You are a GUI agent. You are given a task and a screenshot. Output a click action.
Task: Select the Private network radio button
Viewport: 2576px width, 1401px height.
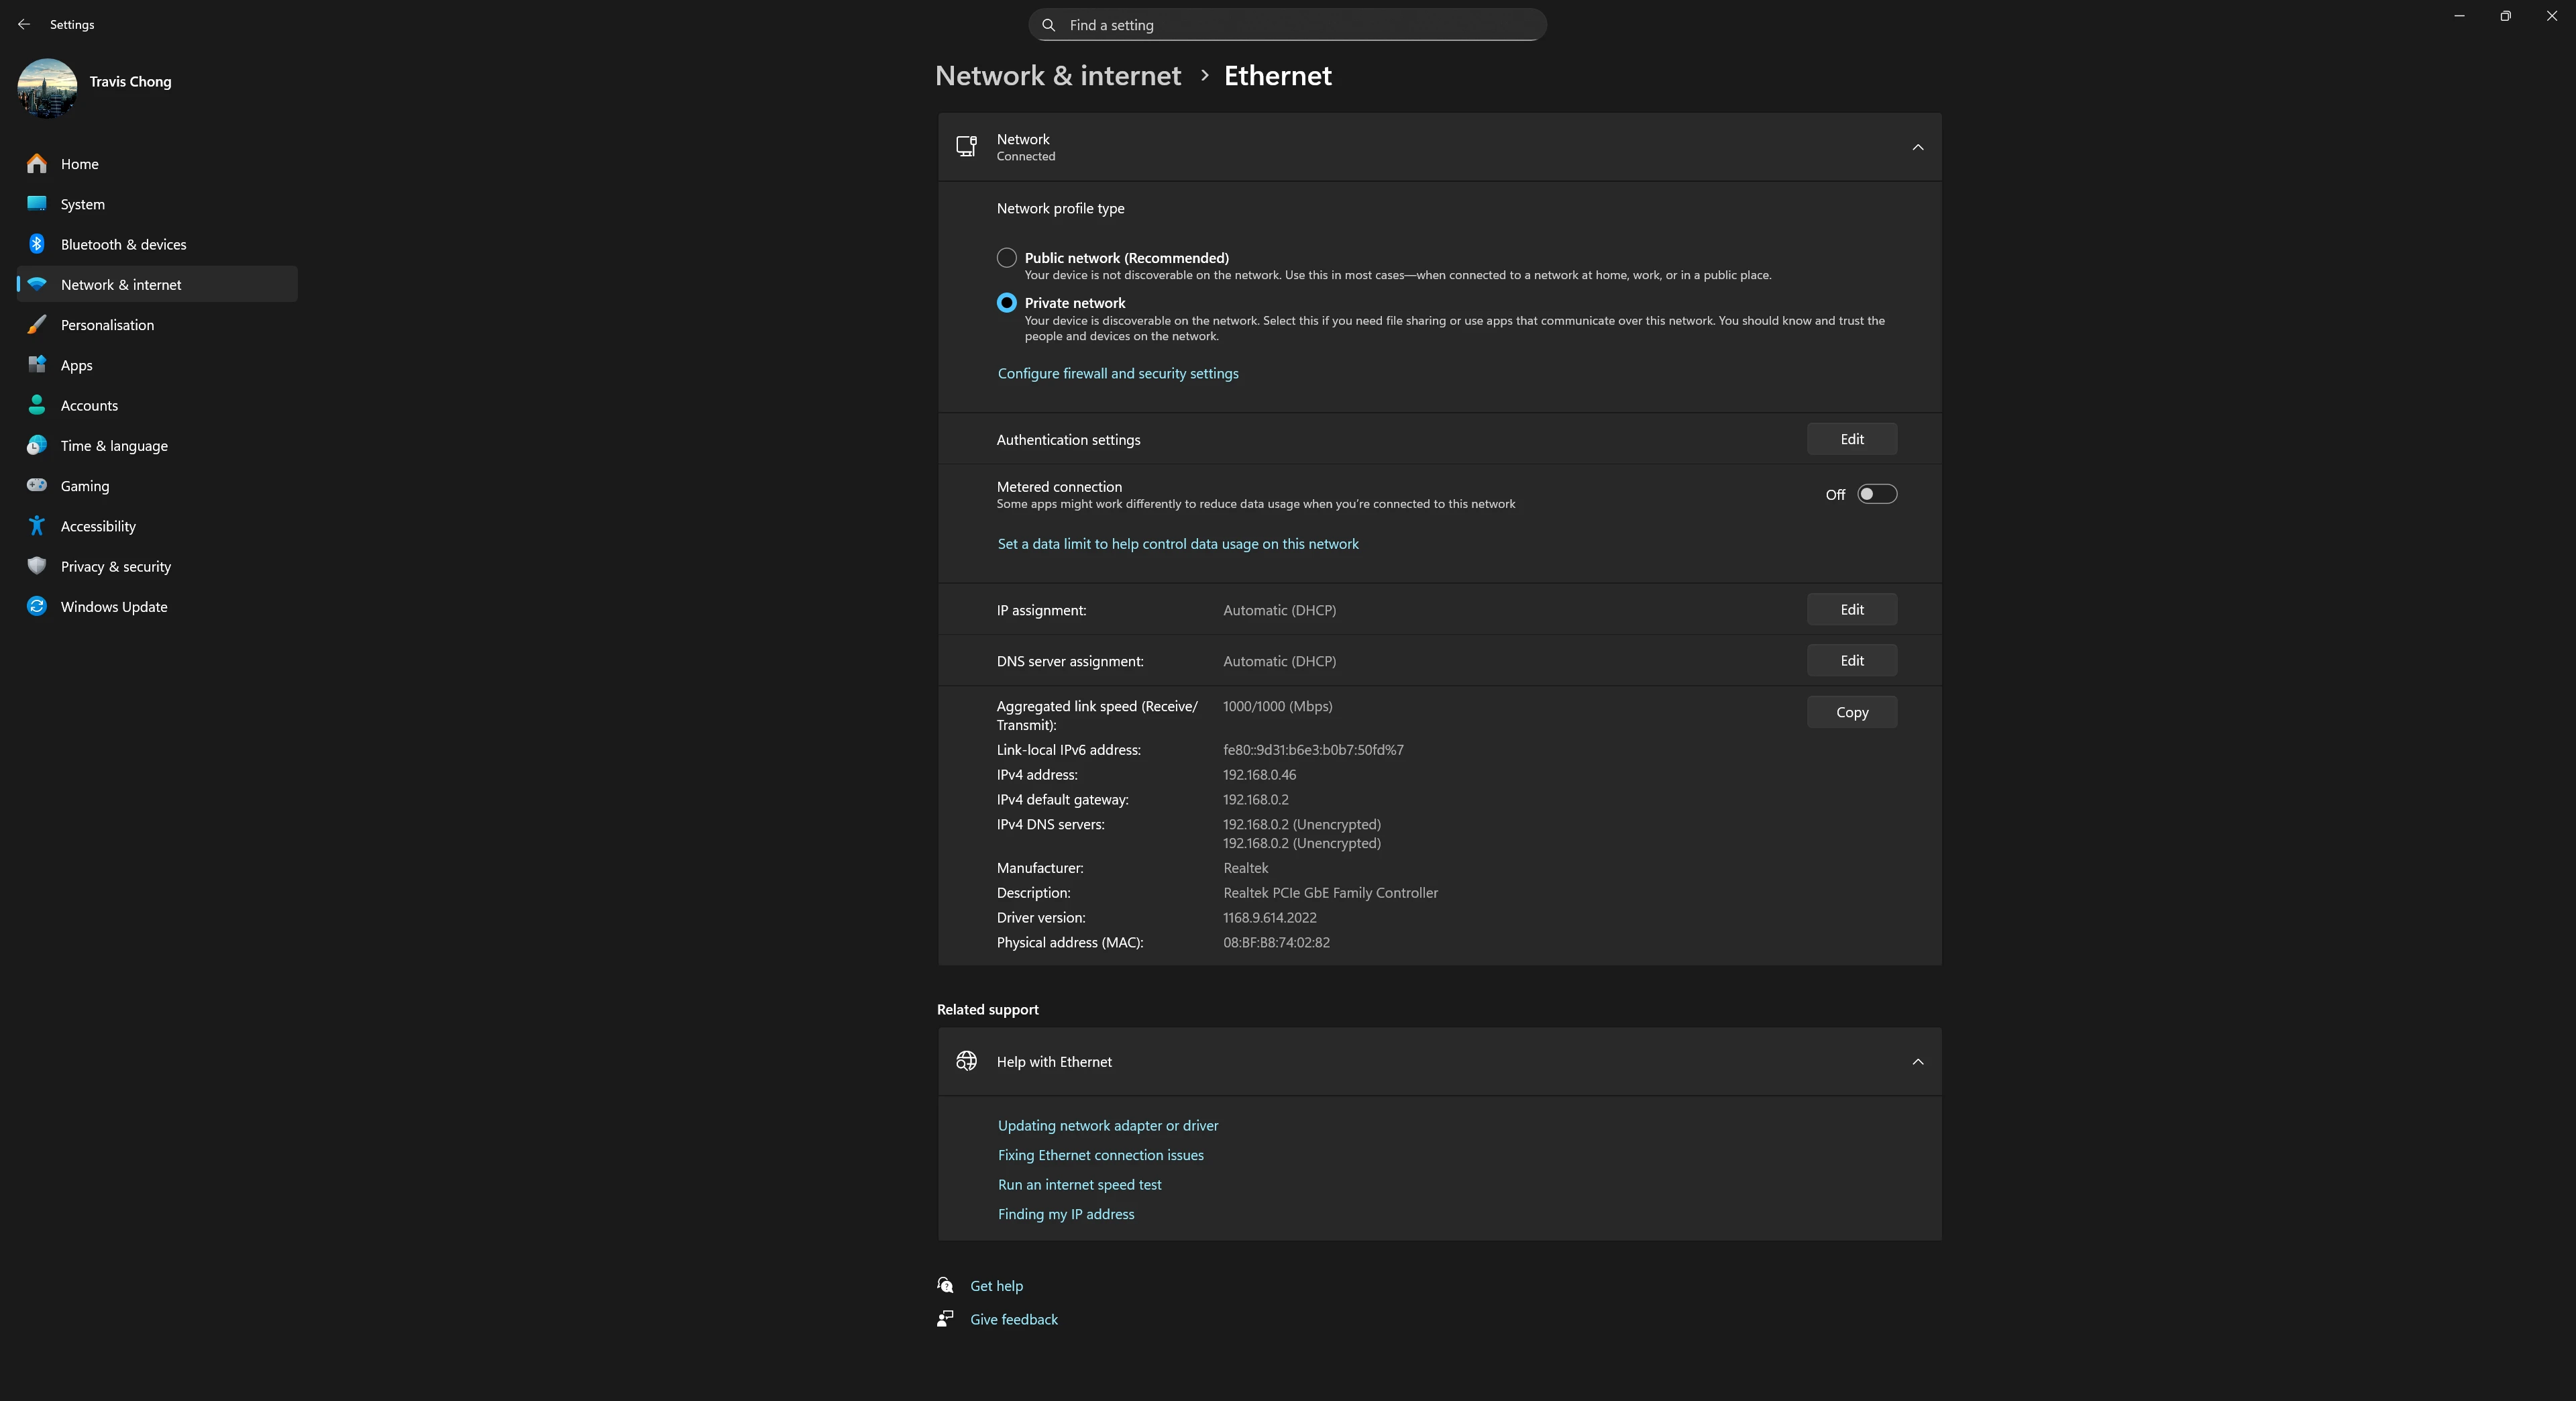[x=1006, y=303]
